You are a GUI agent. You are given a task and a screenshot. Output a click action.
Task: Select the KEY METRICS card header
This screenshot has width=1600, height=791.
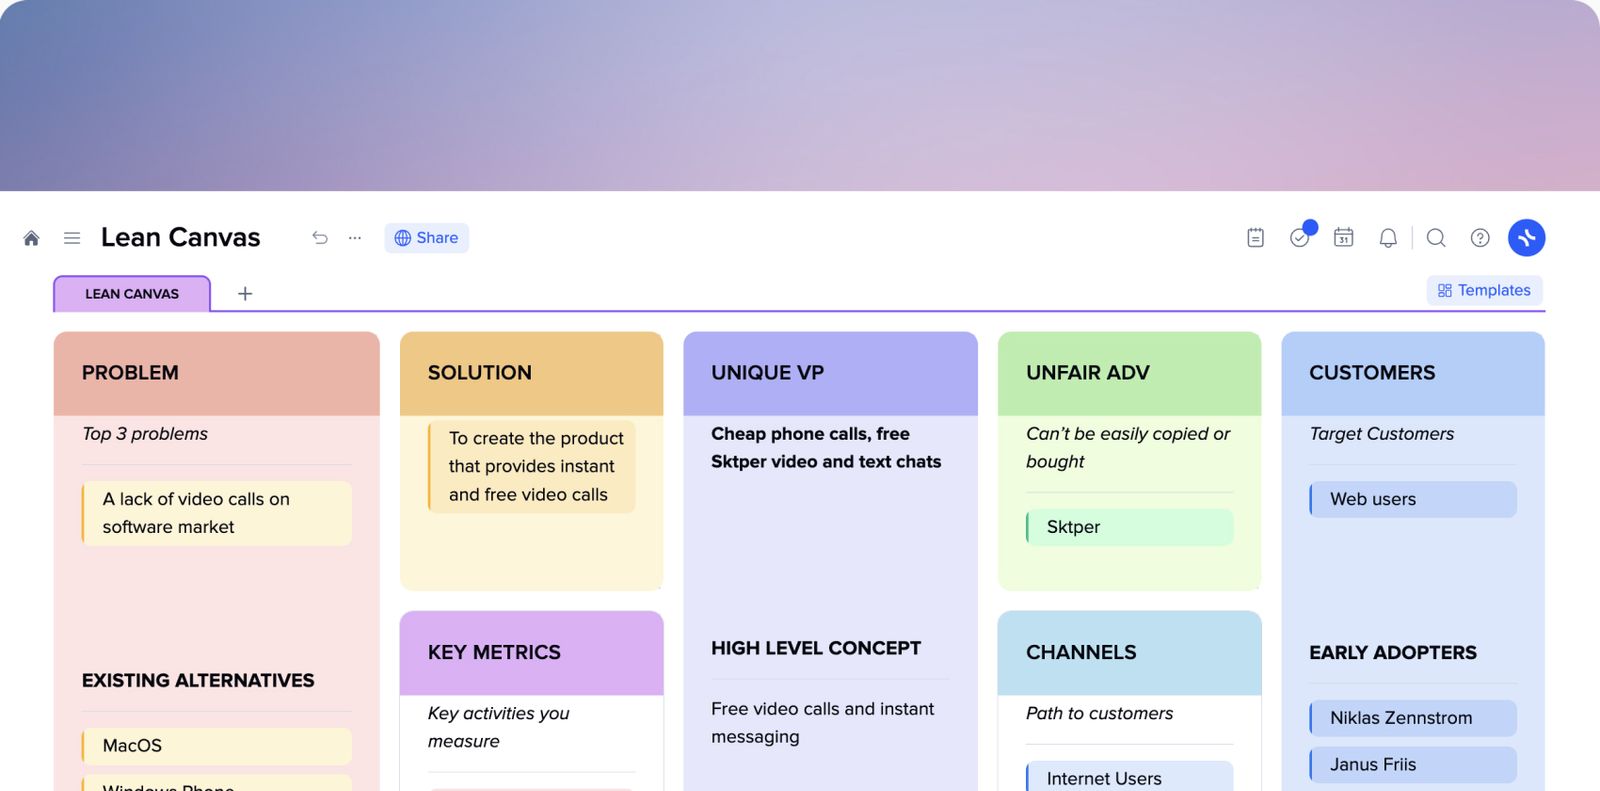point(531,653)
